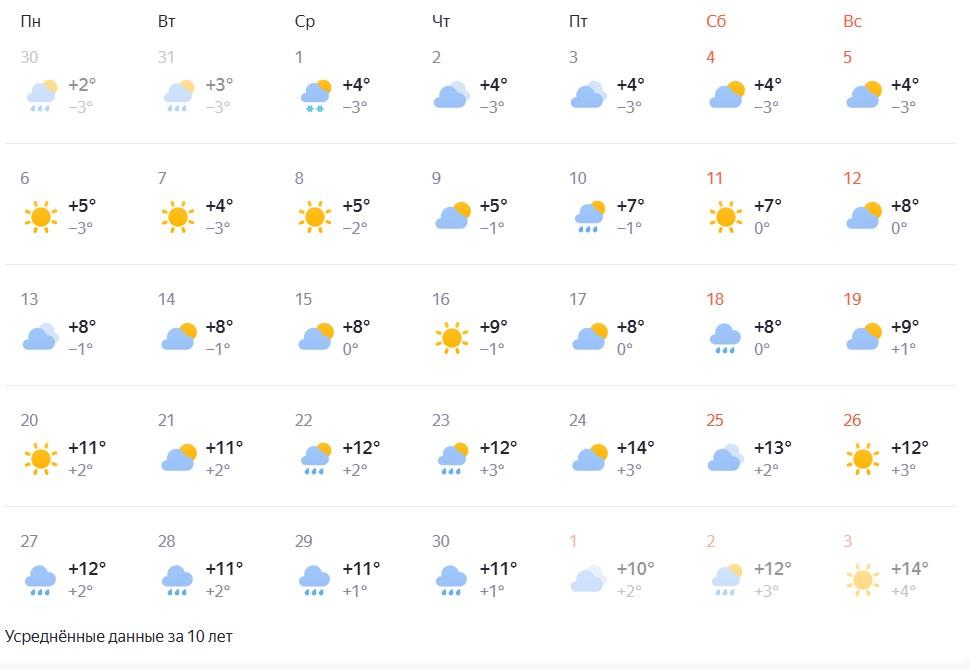Click the sun icon on Sunday the 26th
Screen dimensions: 970x669
[x=863, y=458]
